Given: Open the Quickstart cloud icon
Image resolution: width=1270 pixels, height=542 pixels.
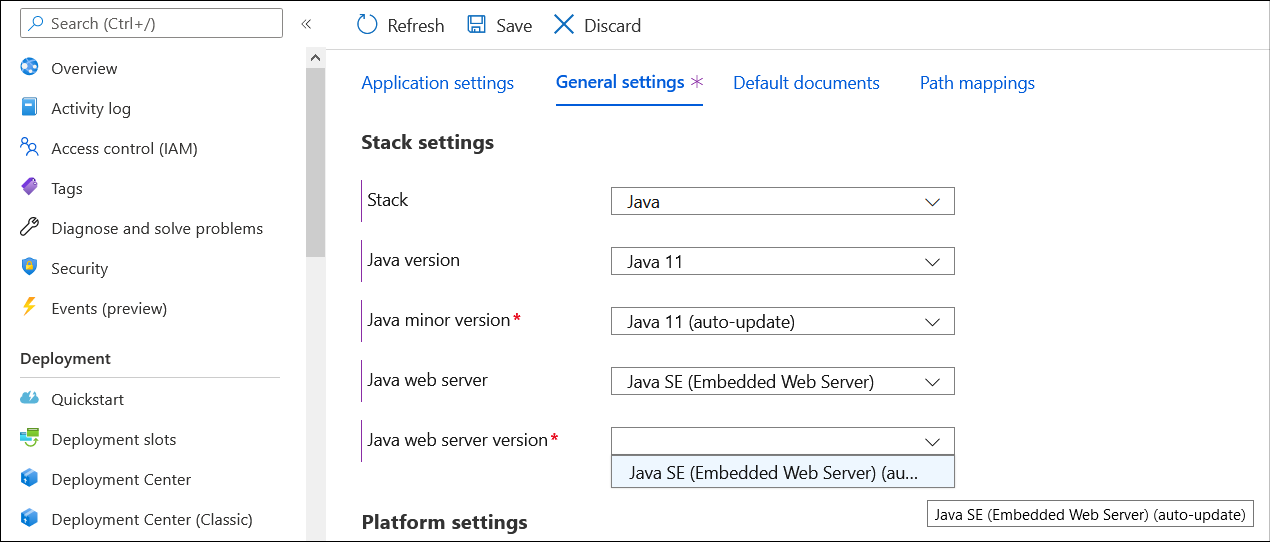Looking at the screenshot, I should point(29,399).
